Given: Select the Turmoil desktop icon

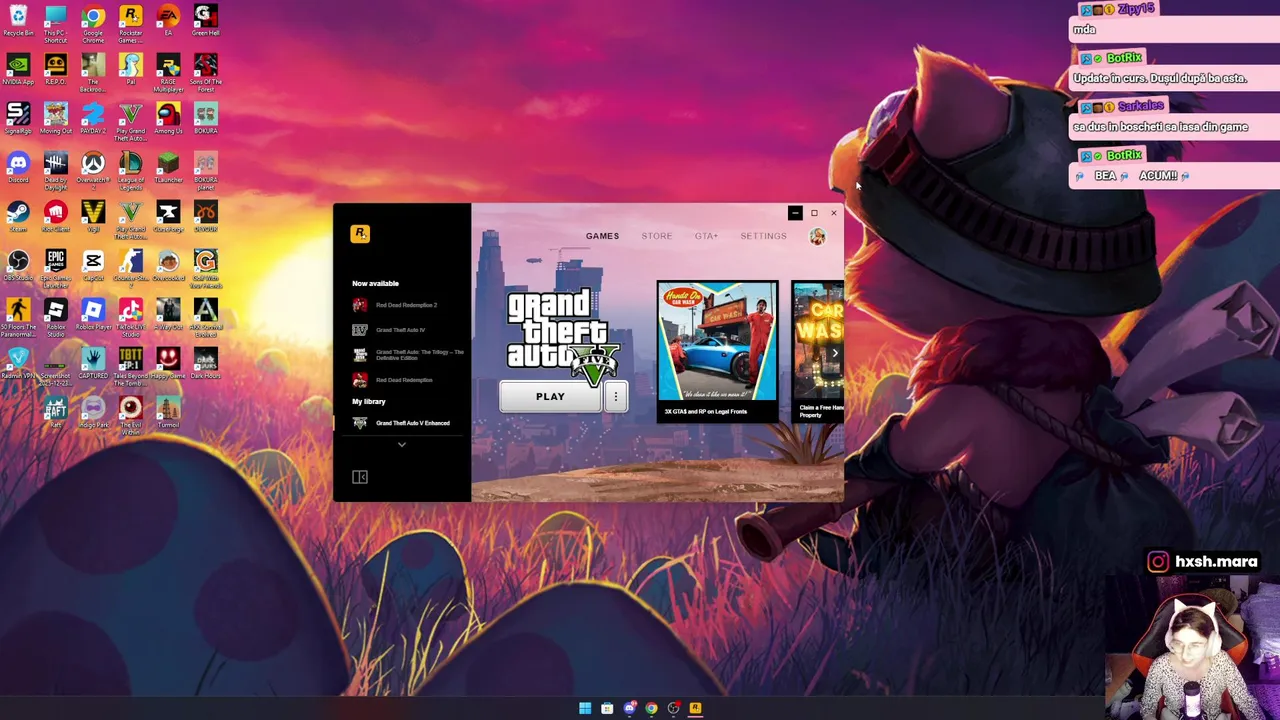Looking at the screenshot, I should pyautogui.click(x=168, y=413).
